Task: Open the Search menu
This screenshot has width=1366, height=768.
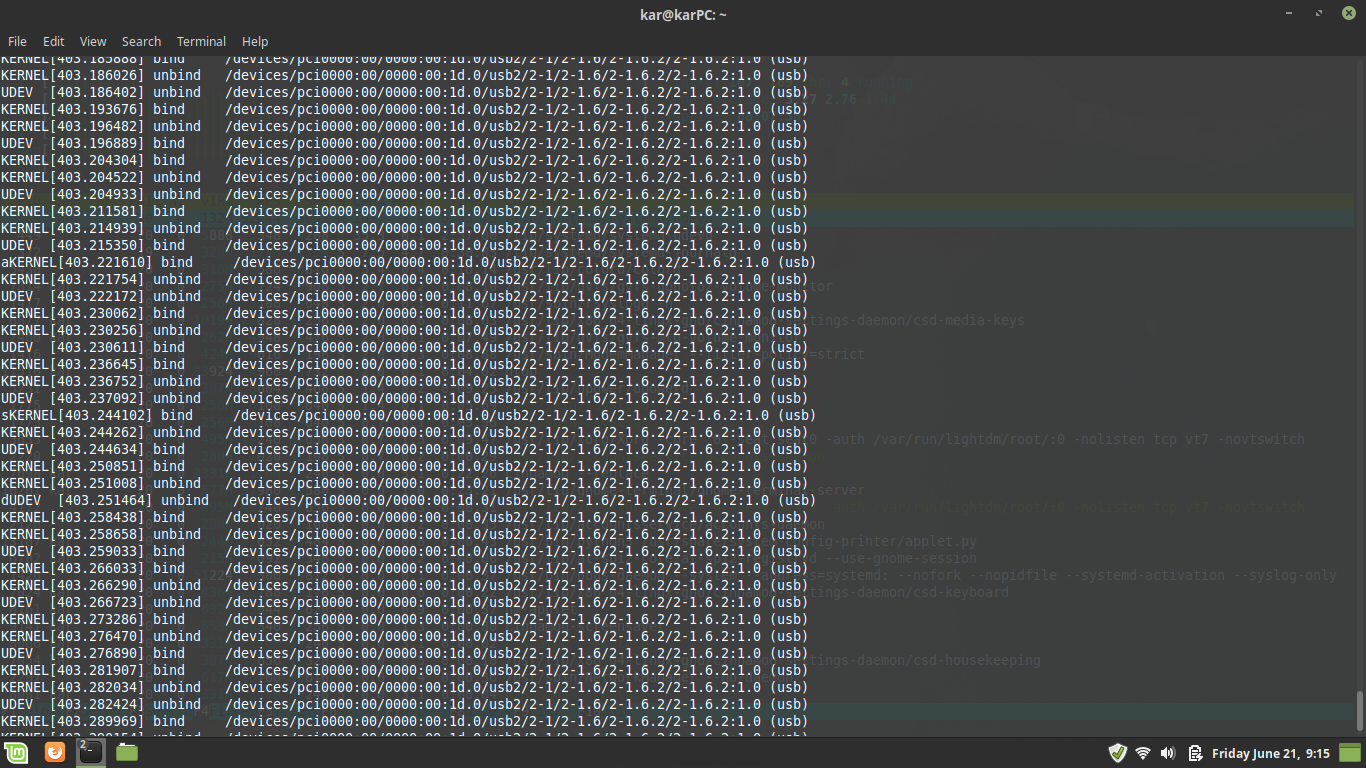Action: (141, 41)
